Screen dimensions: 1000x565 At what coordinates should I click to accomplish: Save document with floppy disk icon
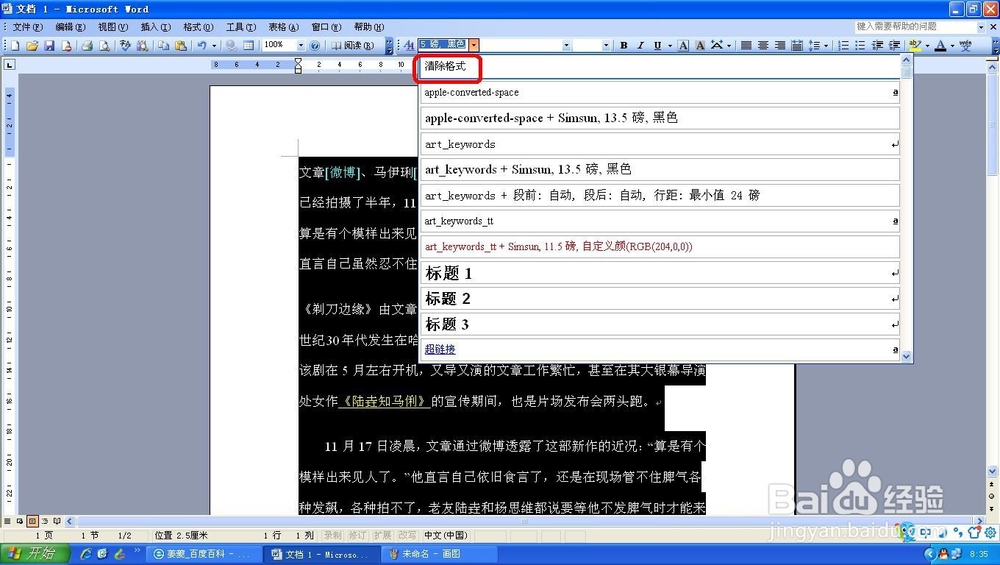(49, 46)
